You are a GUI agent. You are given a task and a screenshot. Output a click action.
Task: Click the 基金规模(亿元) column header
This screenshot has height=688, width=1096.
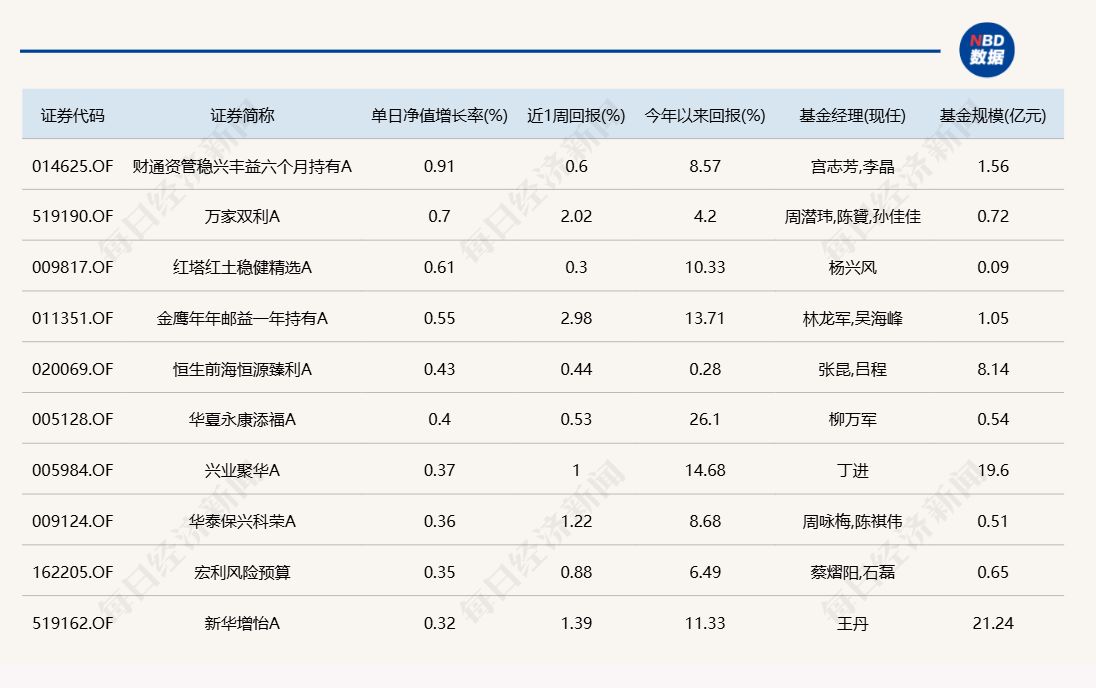993,115
